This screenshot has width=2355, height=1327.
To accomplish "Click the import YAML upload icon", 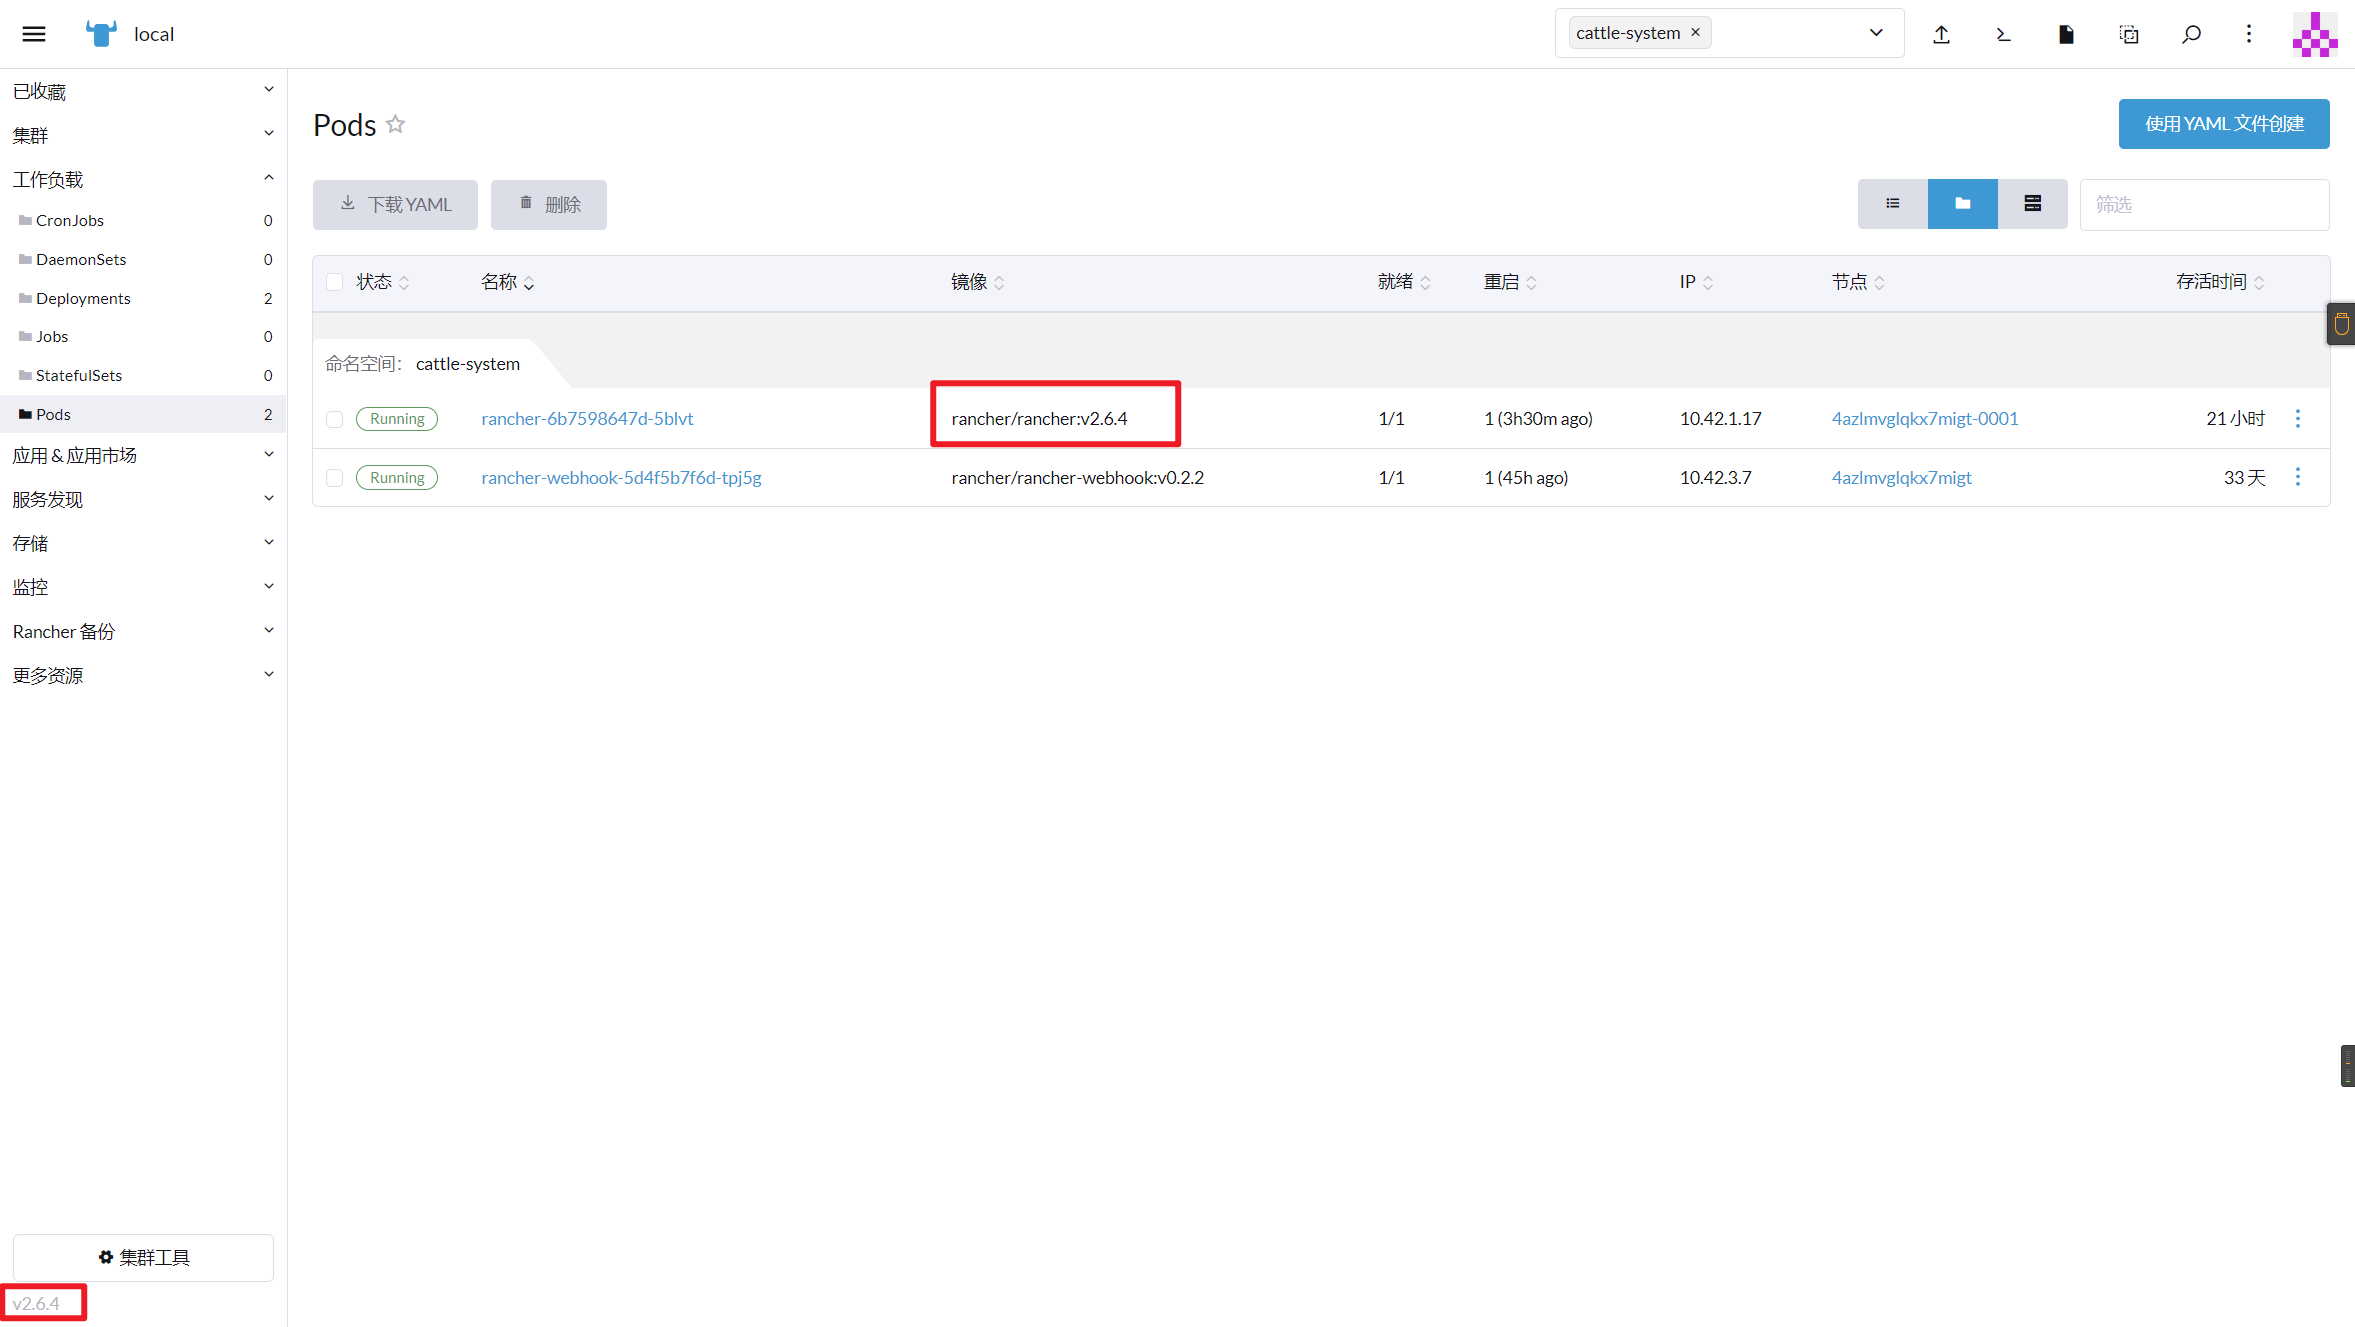I will pyautogui.click(x=1941, y=34).
